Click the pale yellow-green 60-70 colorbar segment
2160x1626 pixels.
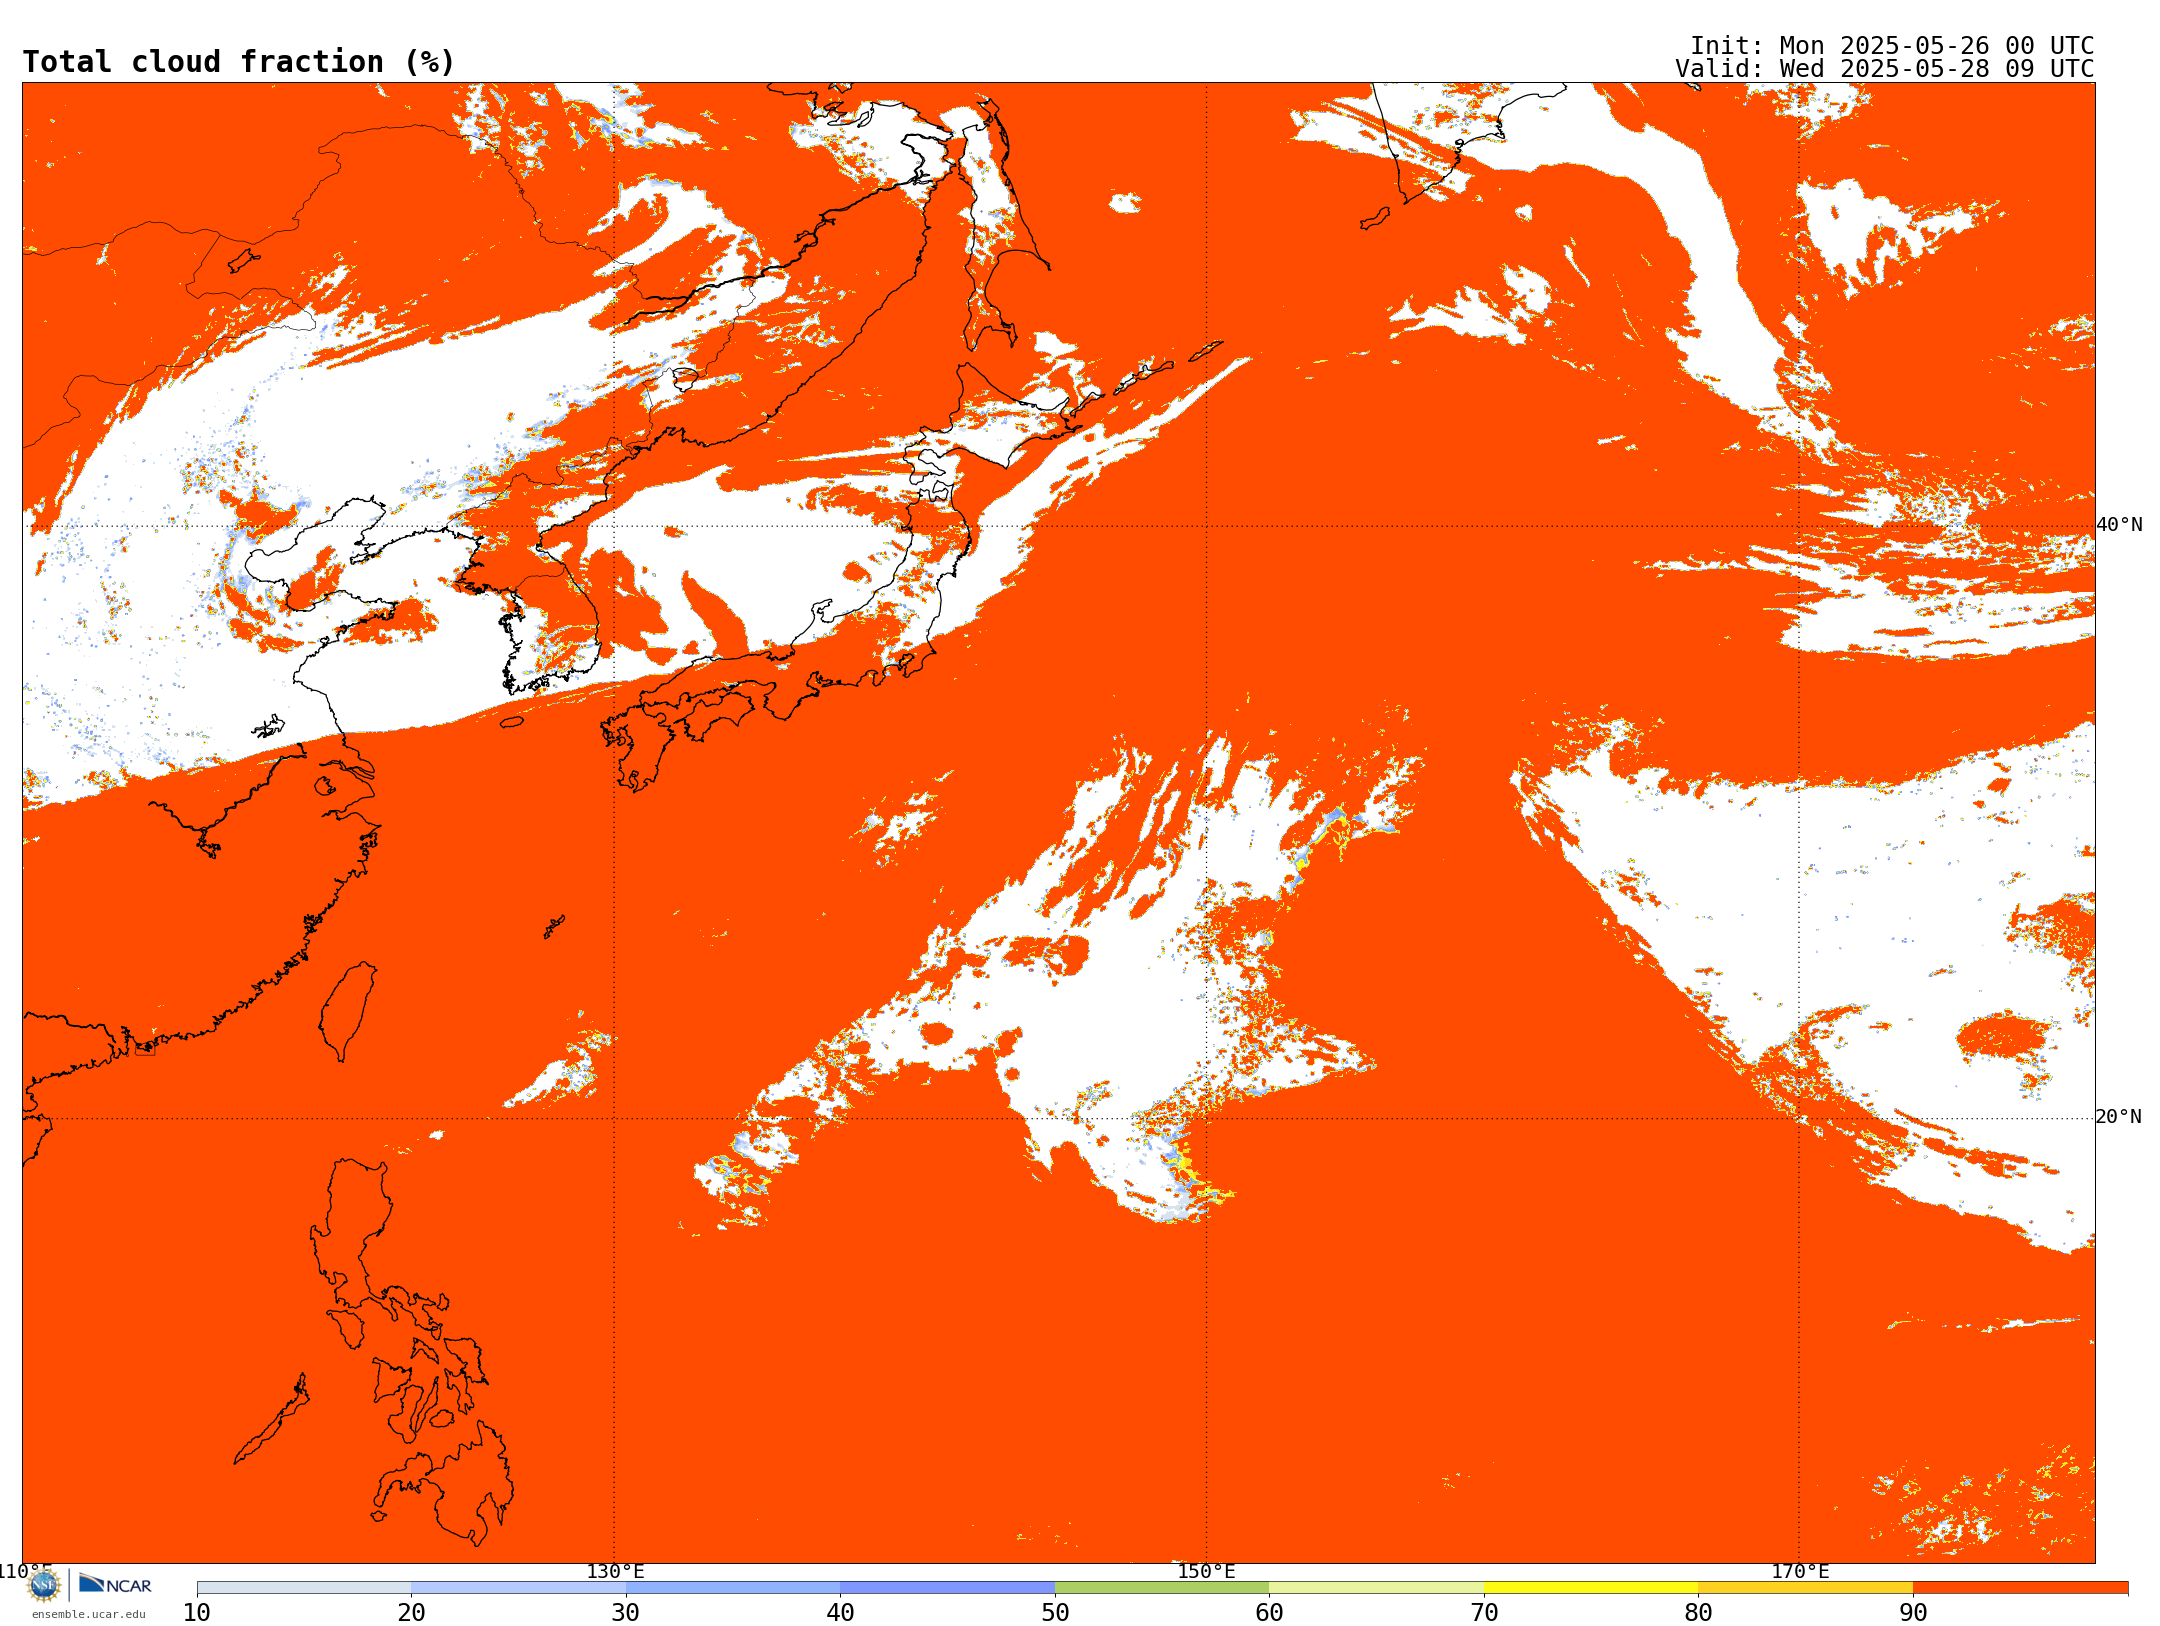coord(1376,1588)
